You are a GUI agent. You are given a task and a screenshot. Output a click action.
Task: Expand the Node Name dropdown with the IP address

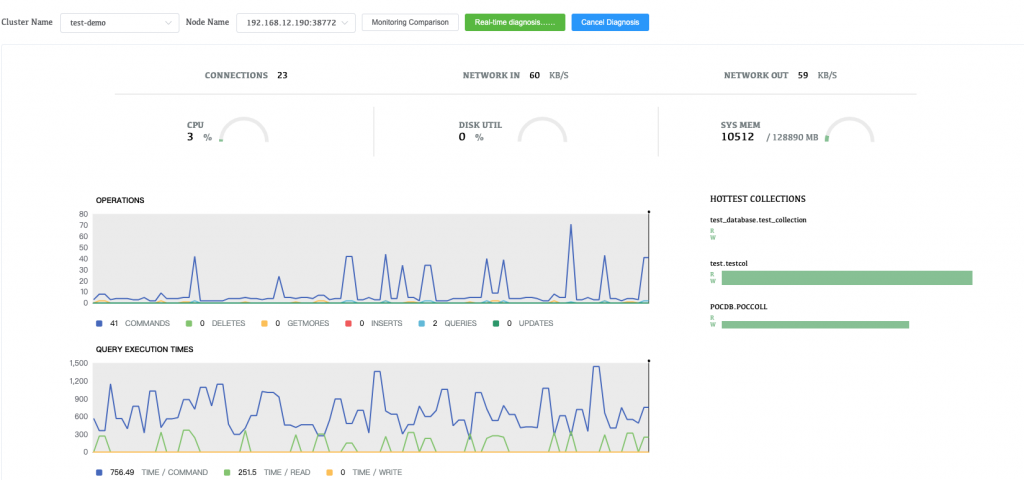(x=296, y=22)
